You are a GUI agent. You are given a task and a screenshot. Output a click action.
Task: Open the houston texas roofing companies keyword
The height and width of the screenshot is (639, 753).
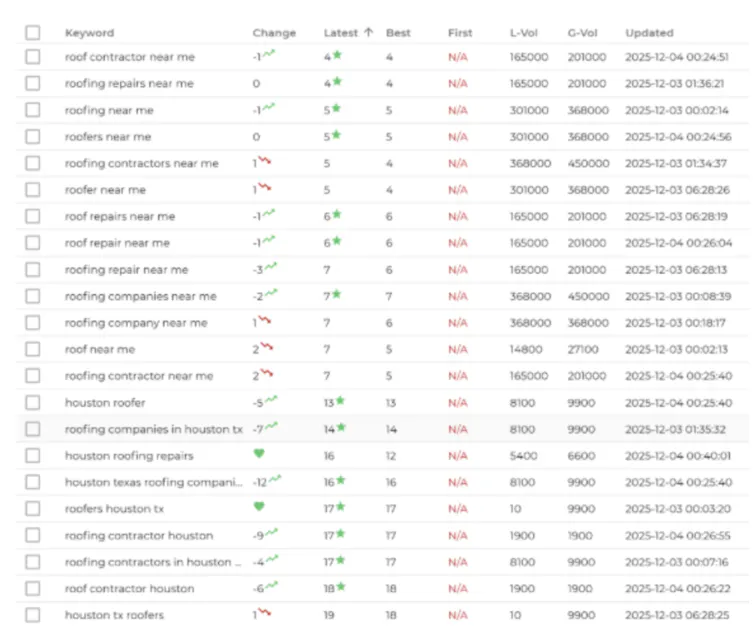tap(153, 482)
